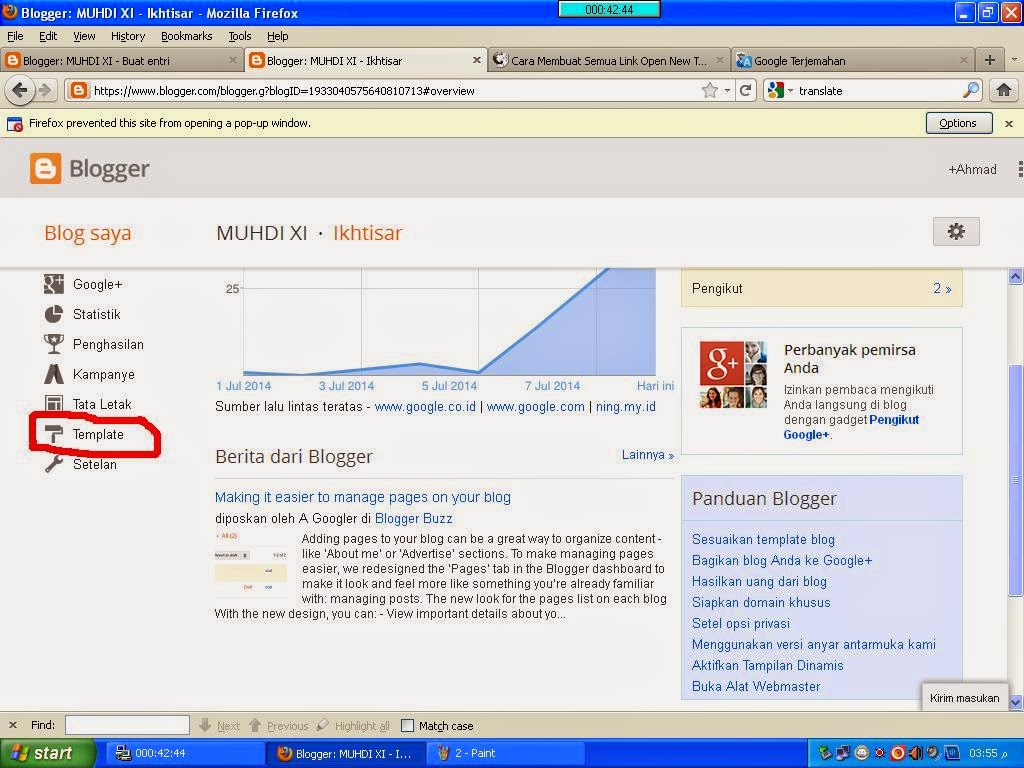
Task: Open Blogger Buzz link
Action: 413,519
